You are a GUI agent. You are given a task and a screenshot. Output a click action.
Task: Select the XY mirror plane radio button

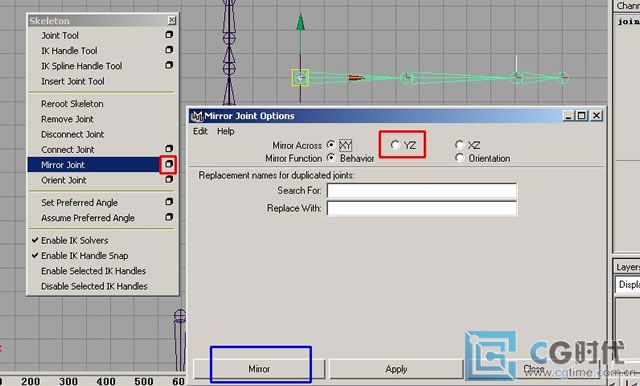click(x=331, y=145)
